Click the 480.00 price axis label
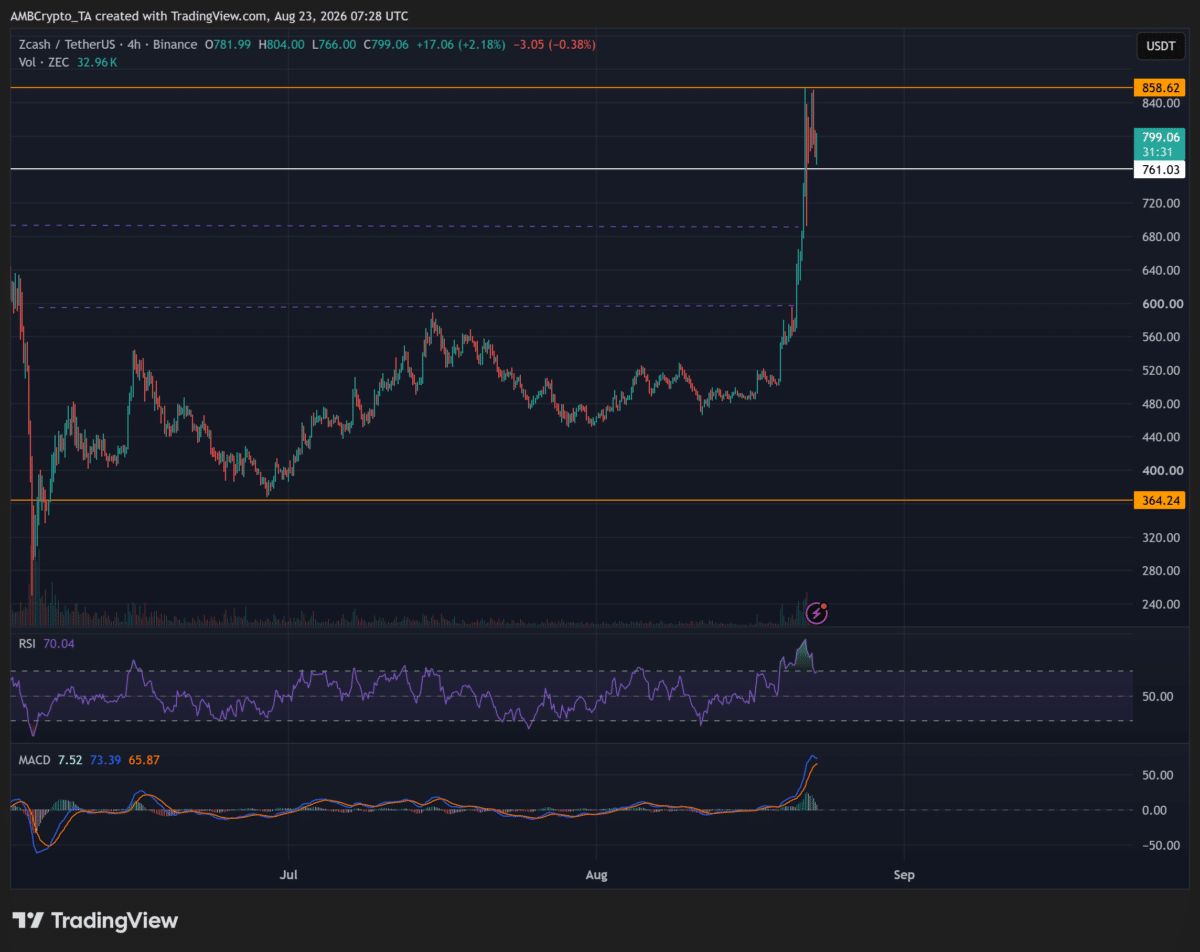Screen dimensions: 1200x952 pyautogui.click(x=1162, y=404)
